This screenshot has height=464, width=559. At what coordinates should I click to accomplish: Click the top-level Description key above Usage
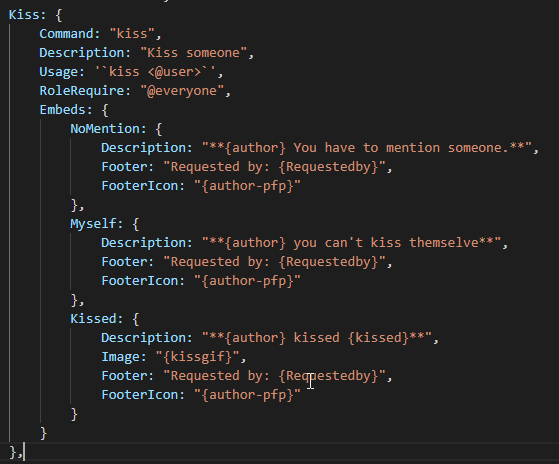click(81, 53)
